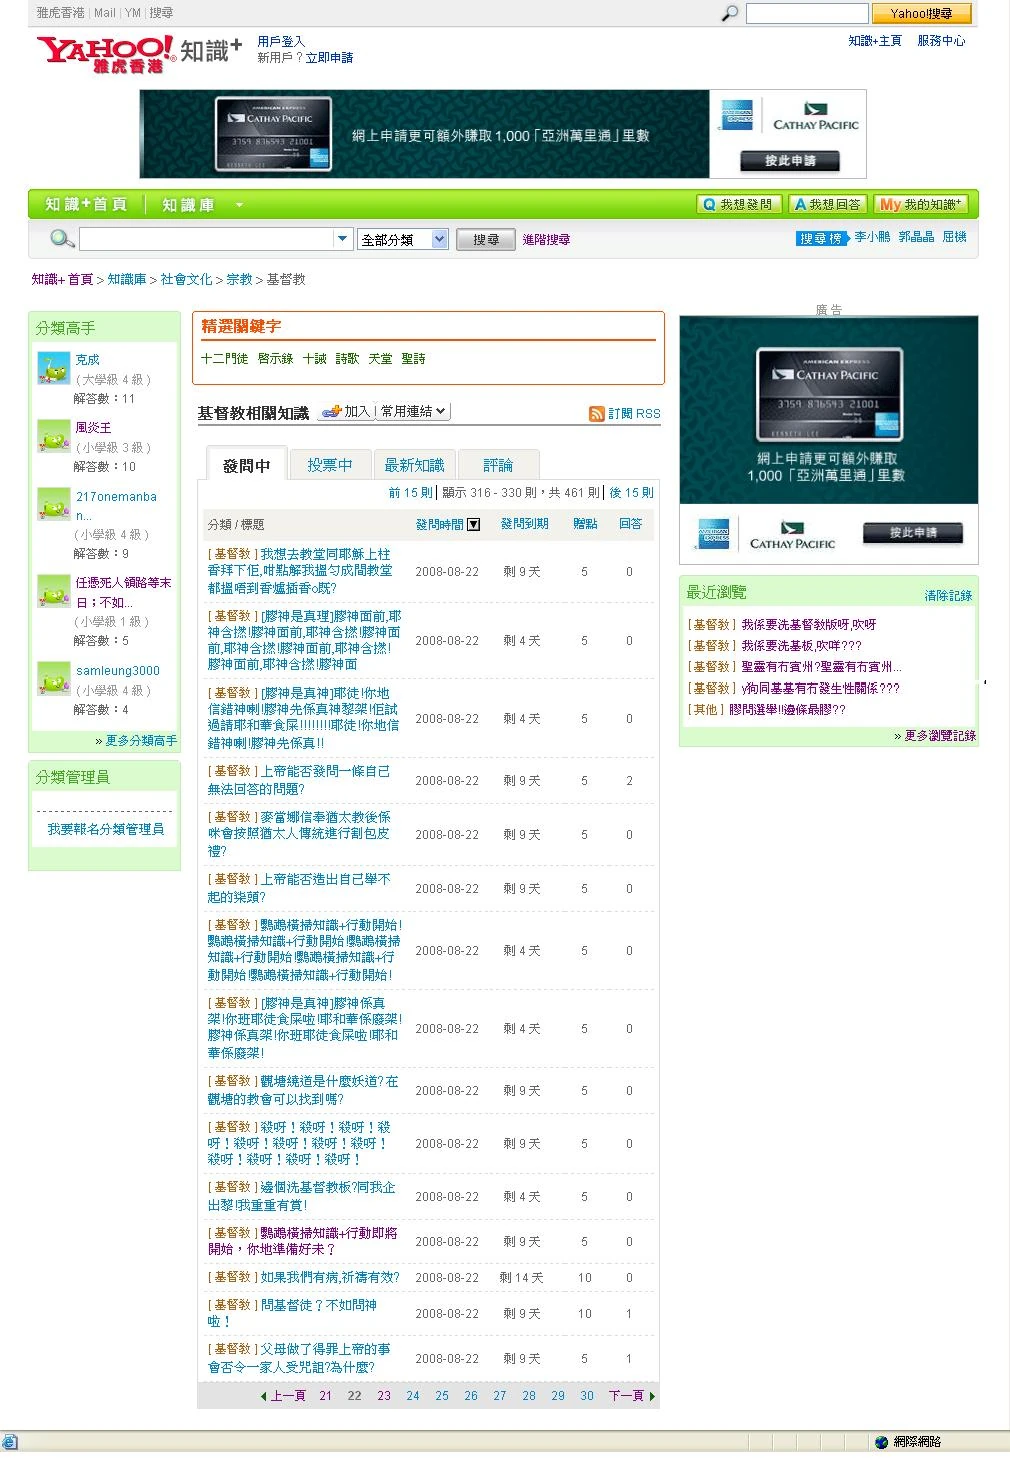Click the Internet Explorer status bar icon
The height and width of the screenshot is (1460, 1010).
point(9,1442)
